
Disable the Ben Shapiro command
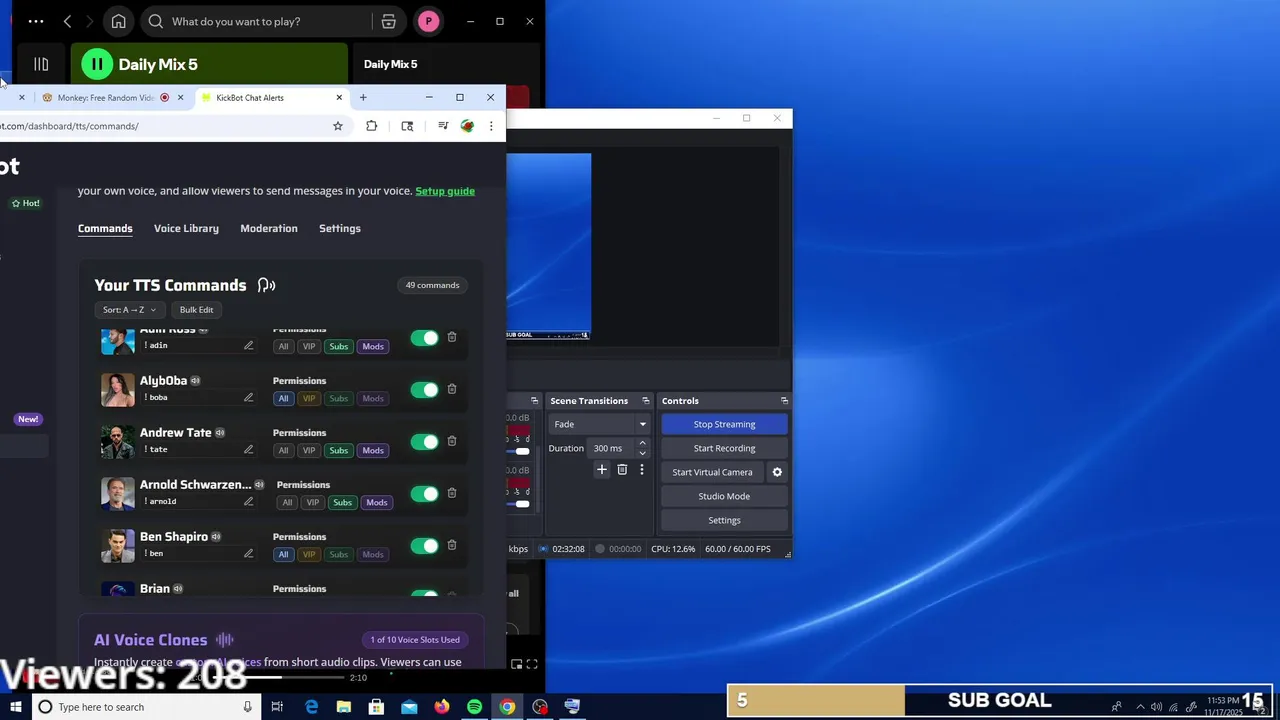(x=424, y=546)
